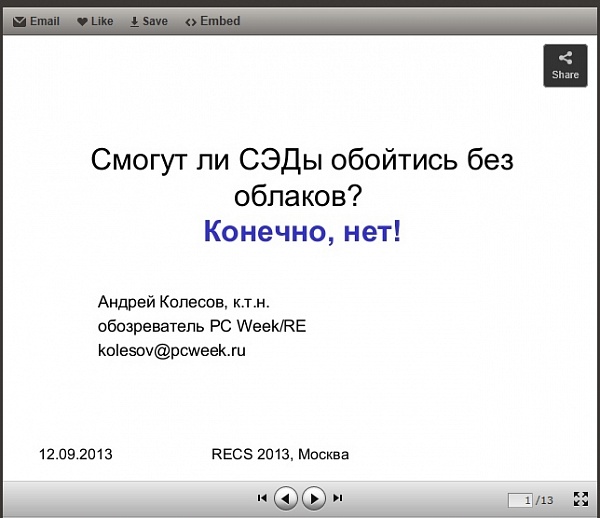Click the '/13' total slide count
Screen dimensions: 600x518
pyautogui.click(x=545, y=500)
